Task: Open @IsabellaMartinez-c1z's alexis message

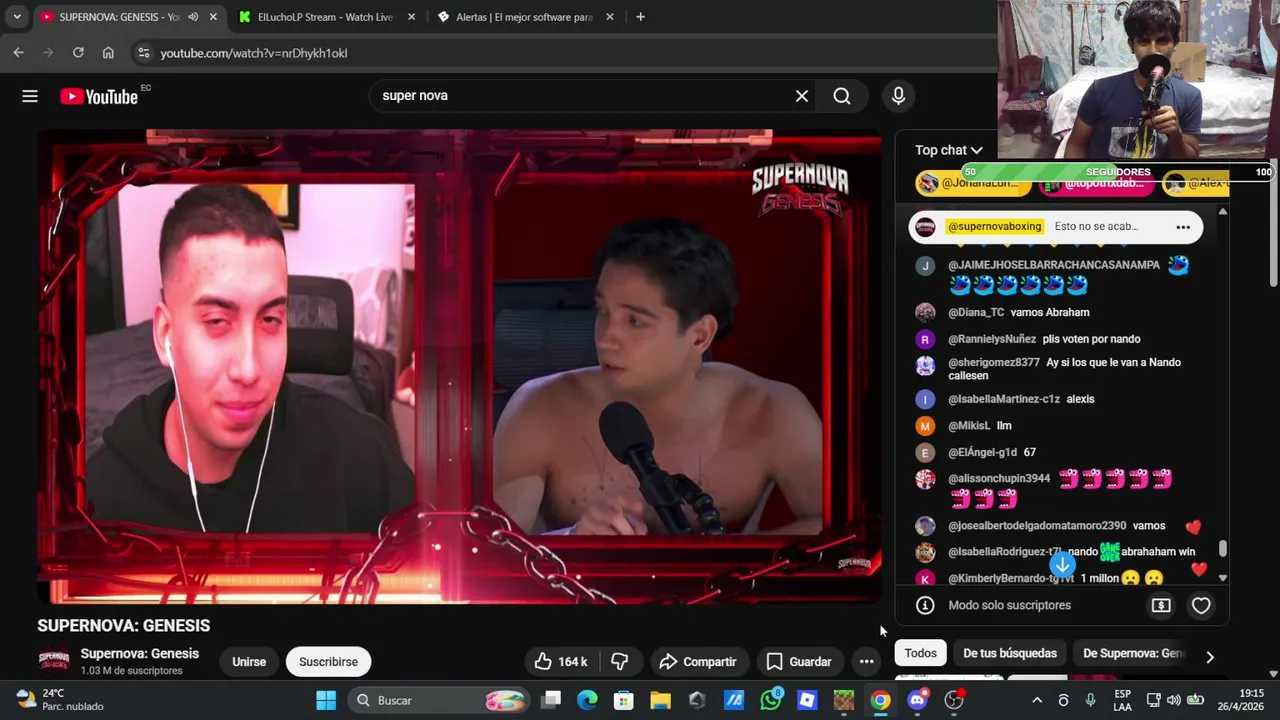Action: click(x=1062, y=399)
